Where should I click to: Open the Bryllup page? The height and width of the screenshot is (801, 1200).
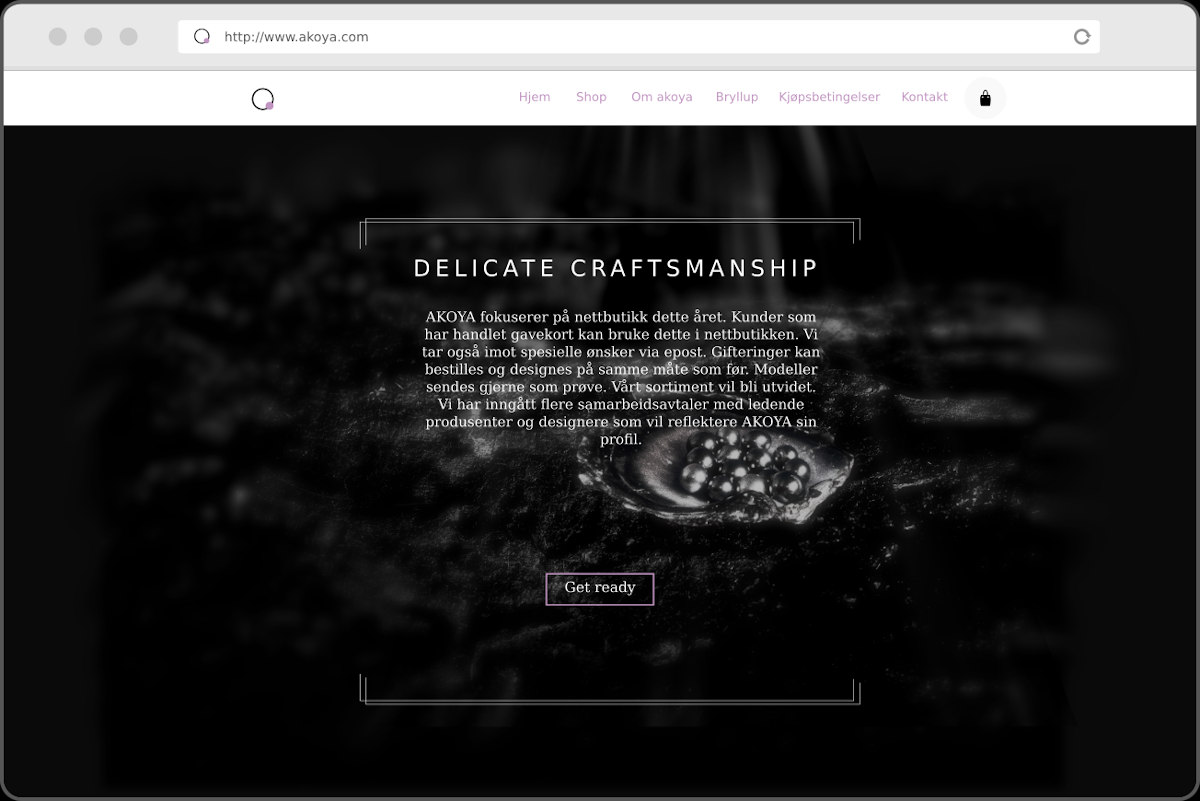tap(736, 97)
